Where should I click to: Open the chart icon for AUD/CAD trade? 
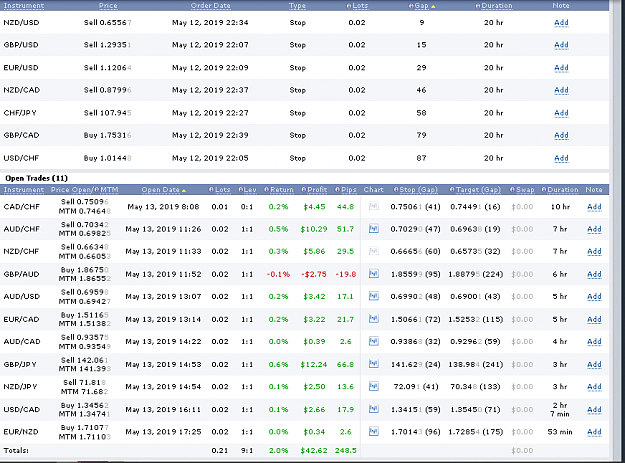click(x=373, y=341)
